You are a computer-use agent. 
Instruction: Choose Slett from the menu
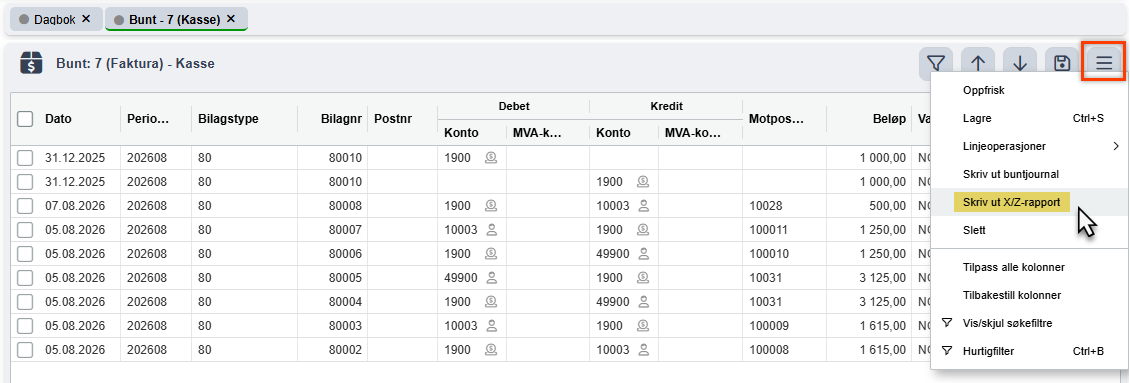[x=1029, y=230]
